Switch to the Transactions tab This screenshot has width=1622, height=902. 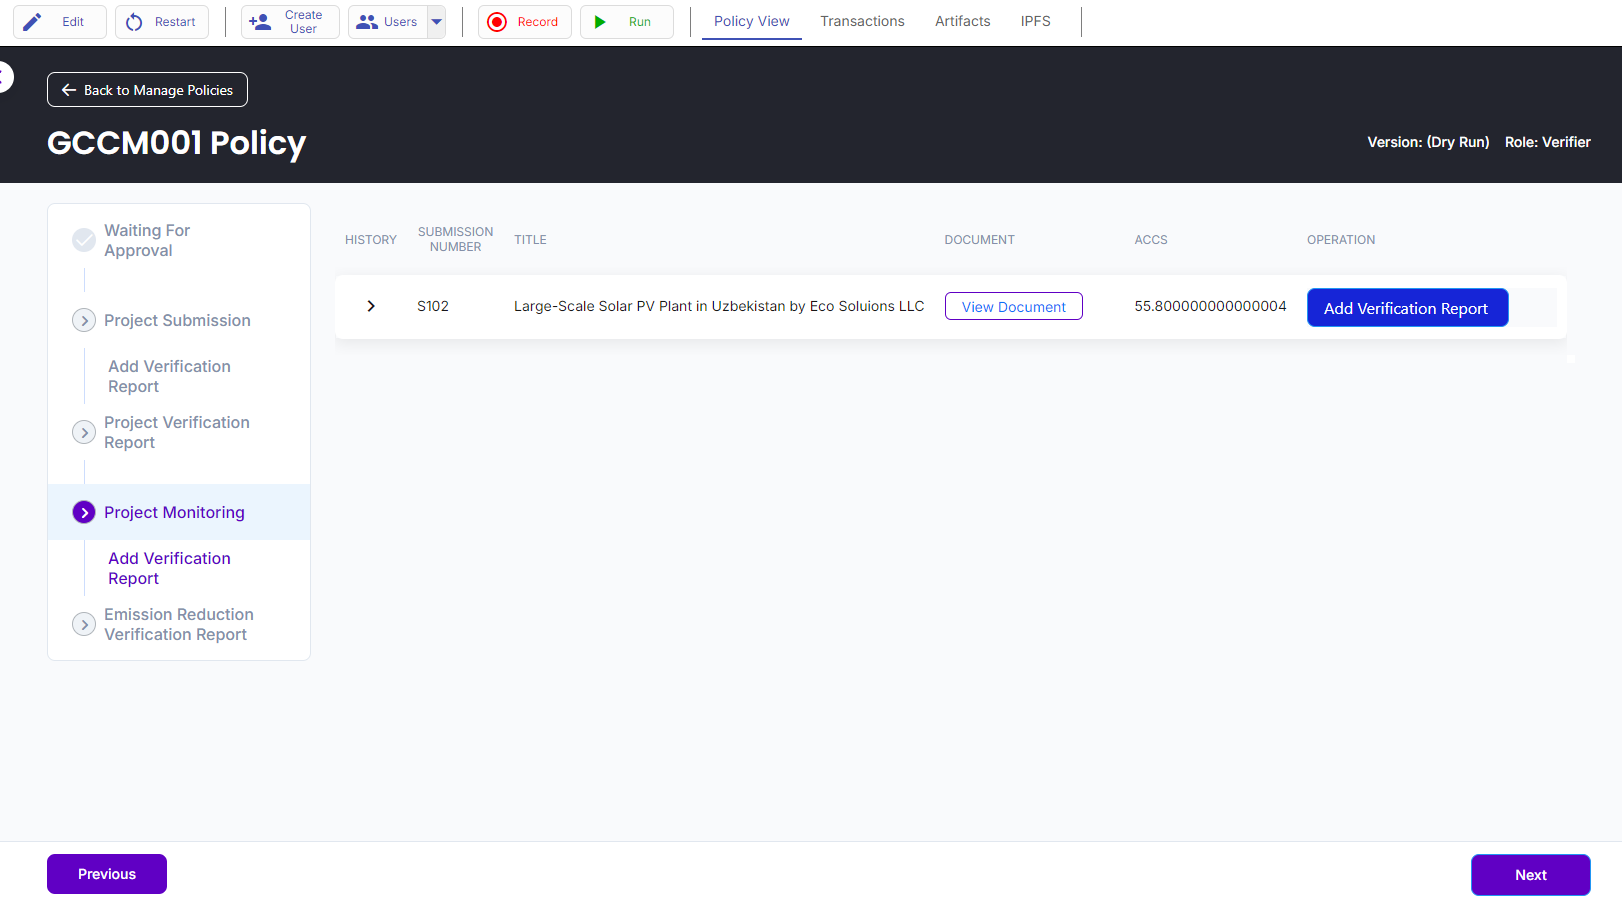(862, 21)
